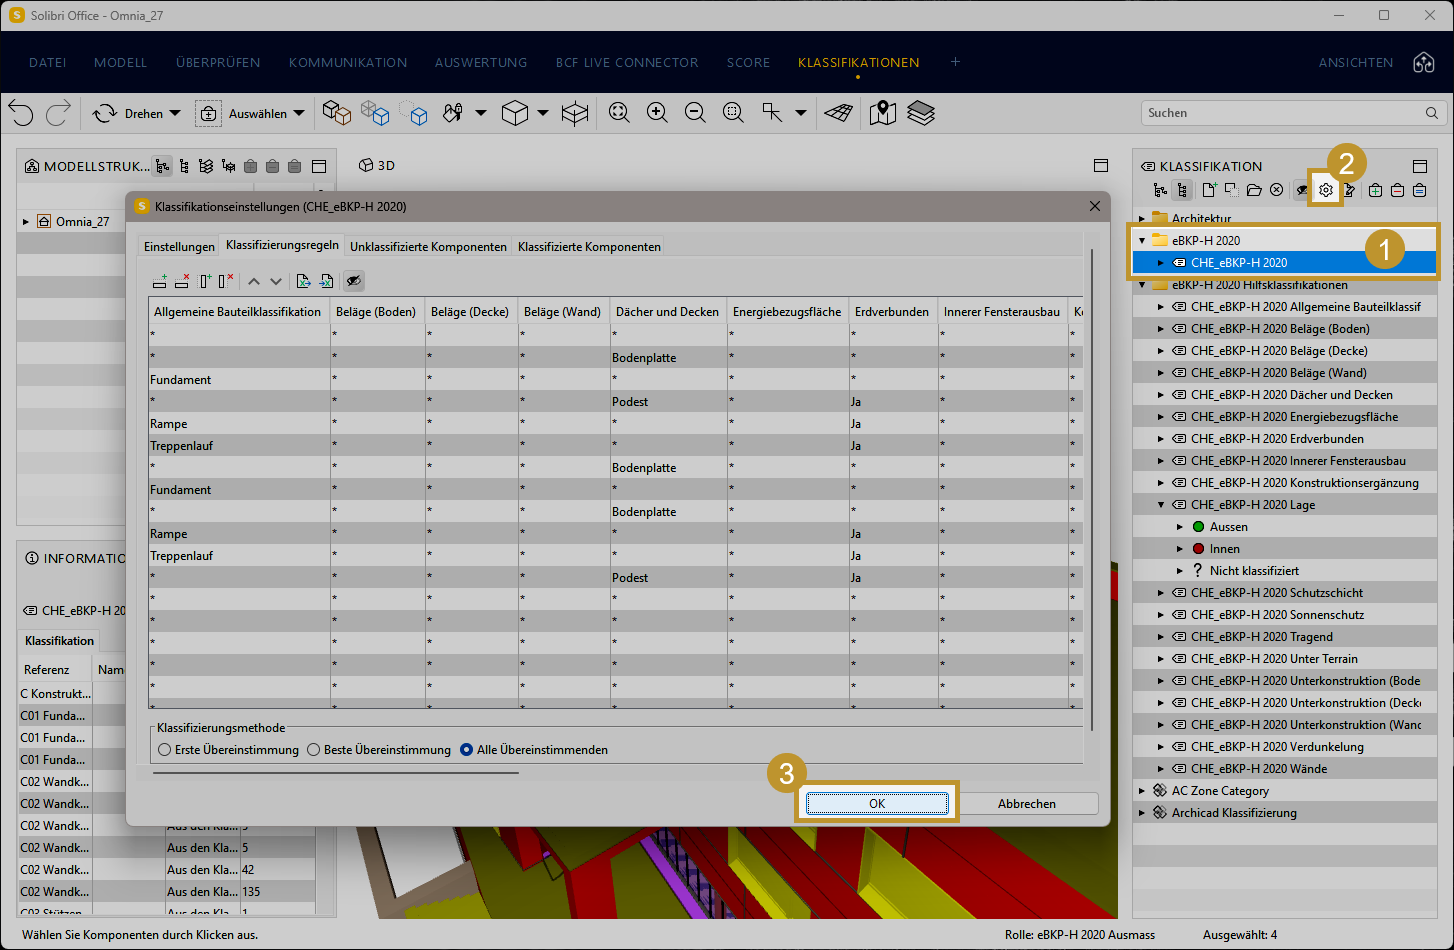Delete column icon in rules toolbar
The height and width of the screenshot is (950, 1454).
[226, 281]
